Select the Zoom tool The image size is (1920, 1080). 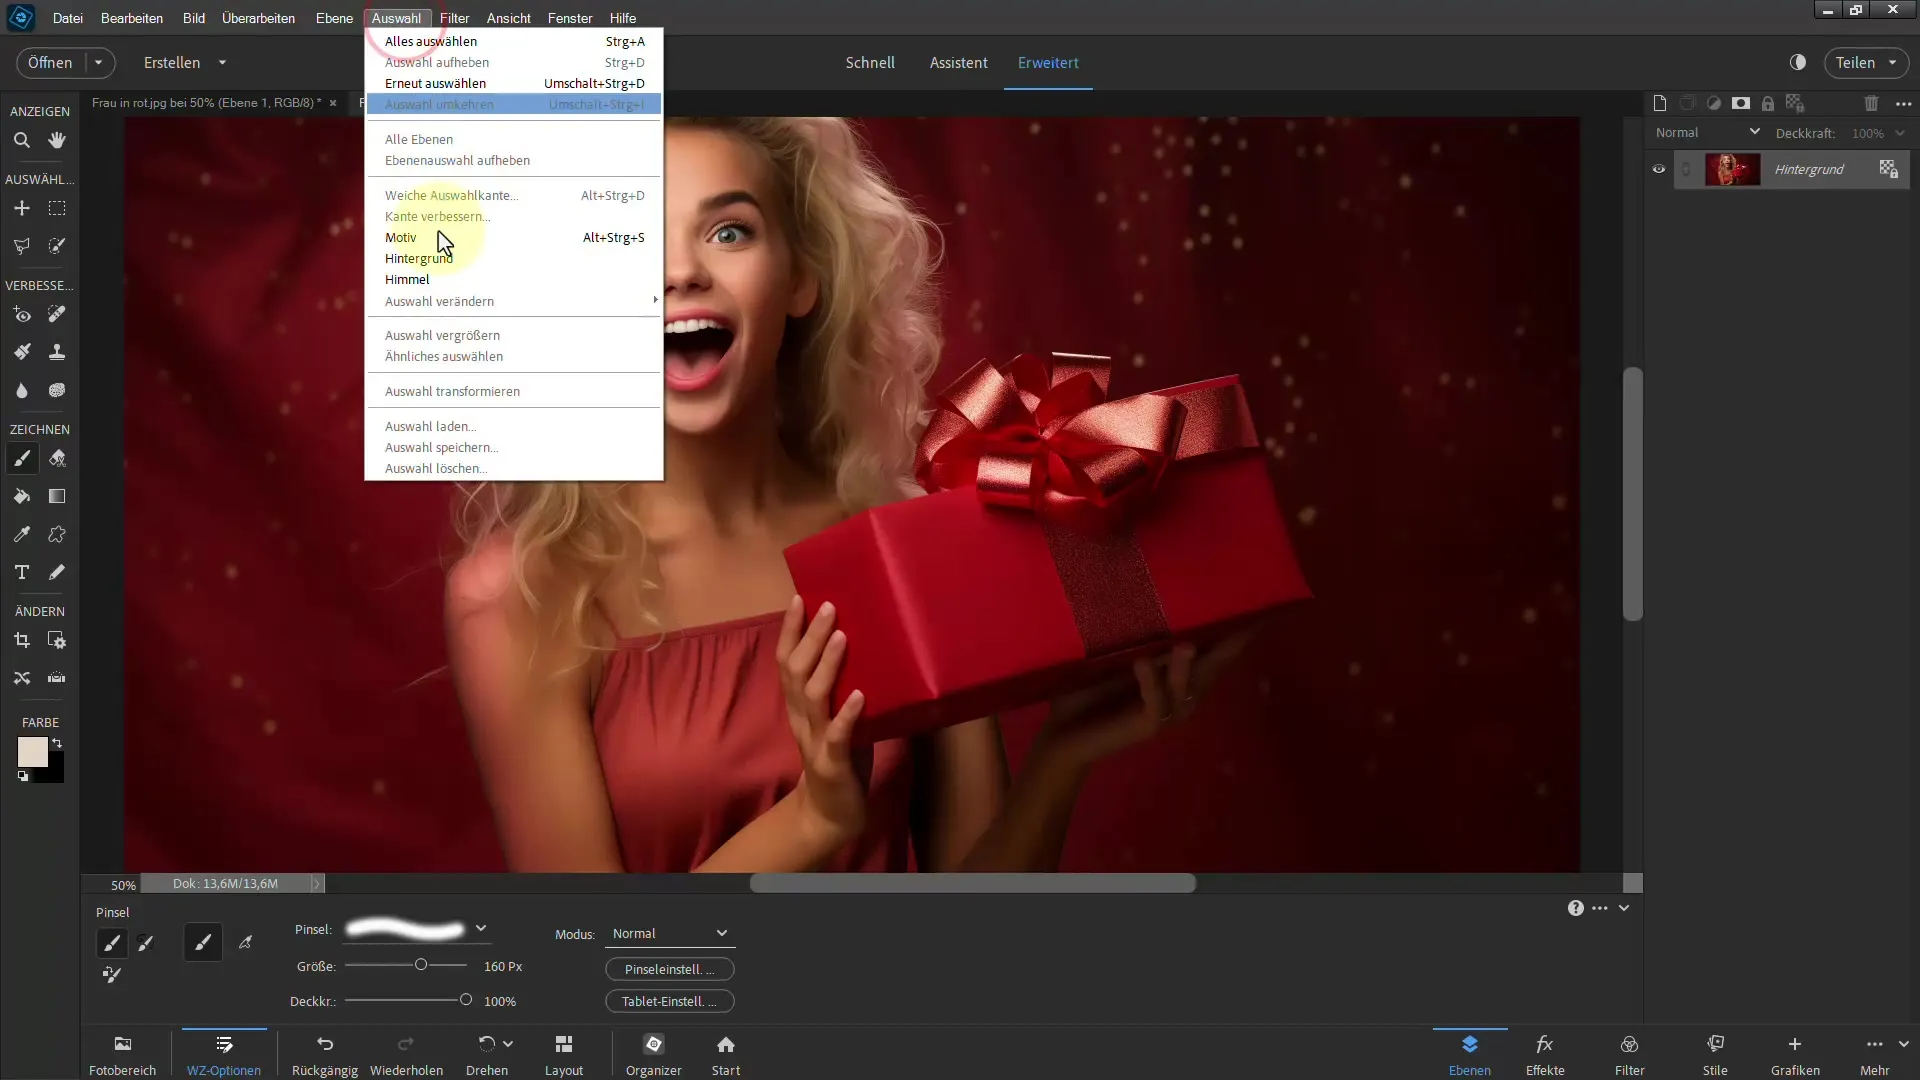(21, 141)
